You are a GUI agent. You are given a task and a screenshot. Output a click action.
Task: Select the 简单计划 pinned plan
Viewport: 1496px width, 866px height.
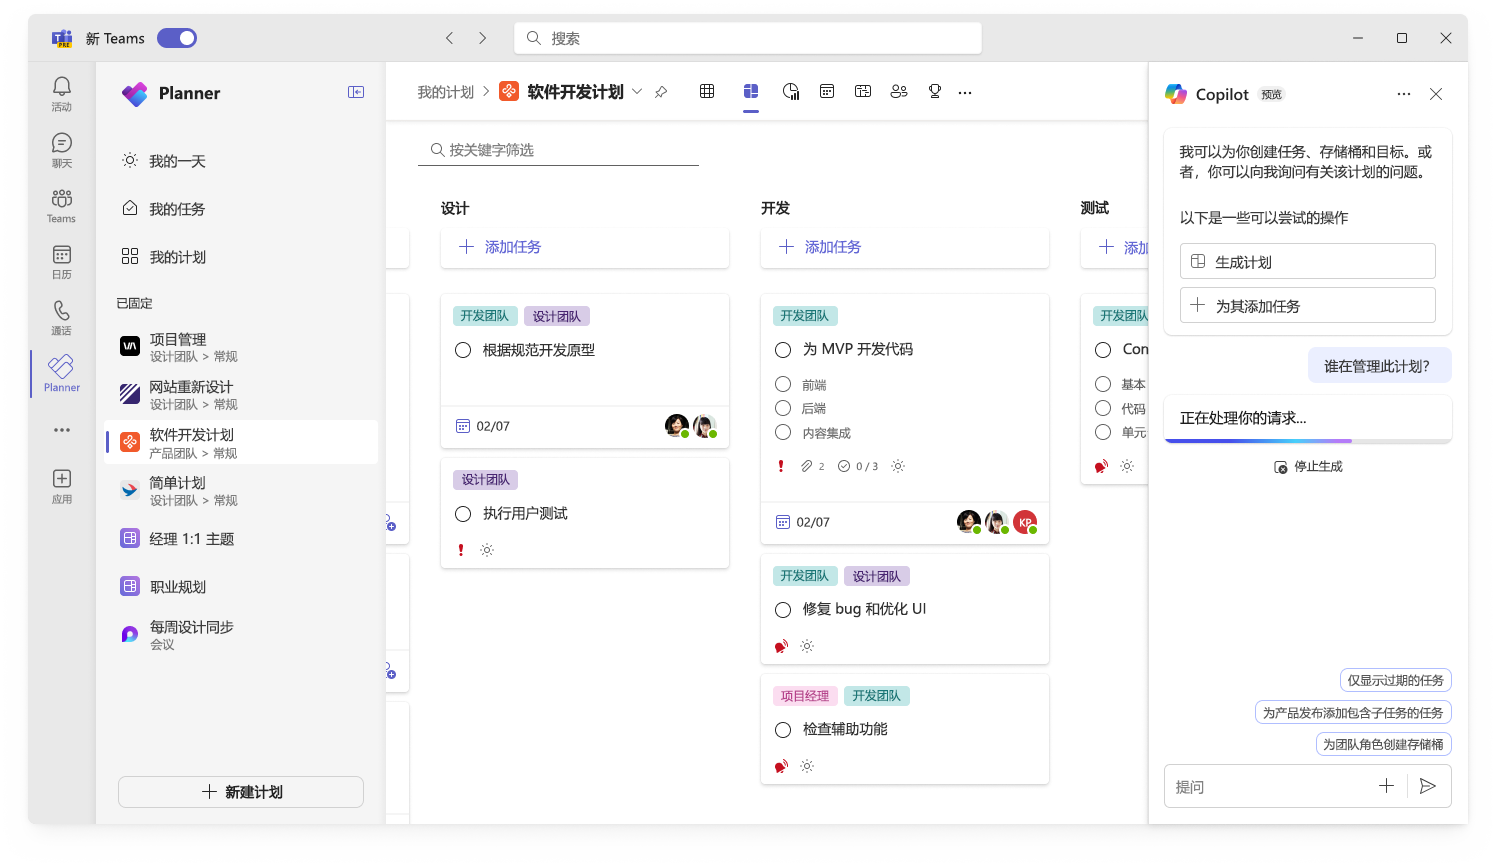[242, 491]
